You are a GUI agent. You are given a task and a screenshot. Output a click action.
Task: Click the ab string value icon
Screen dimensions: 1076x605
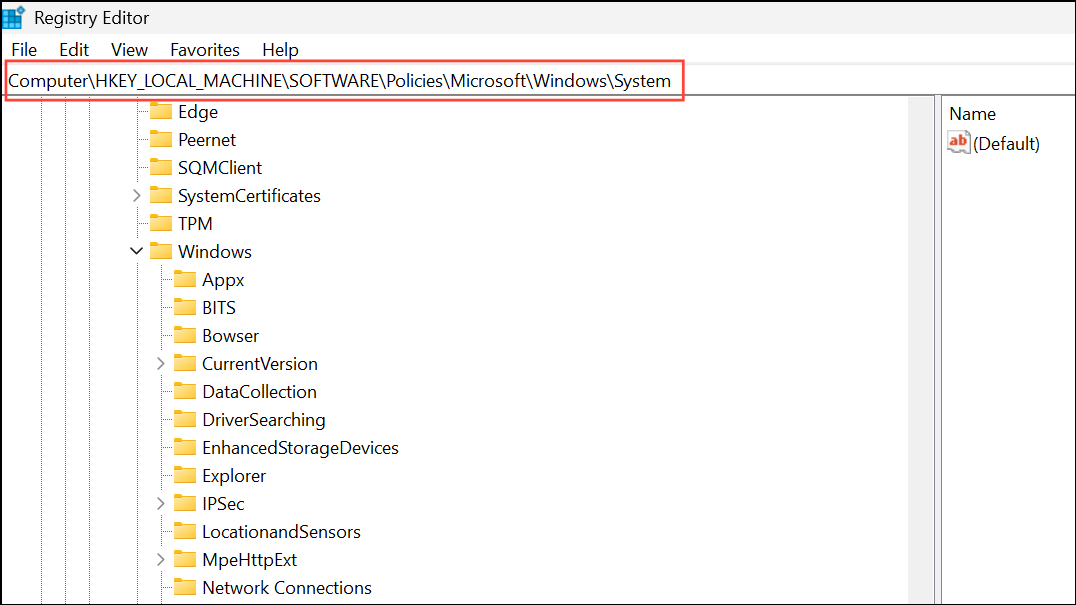(x=958, y=142)
